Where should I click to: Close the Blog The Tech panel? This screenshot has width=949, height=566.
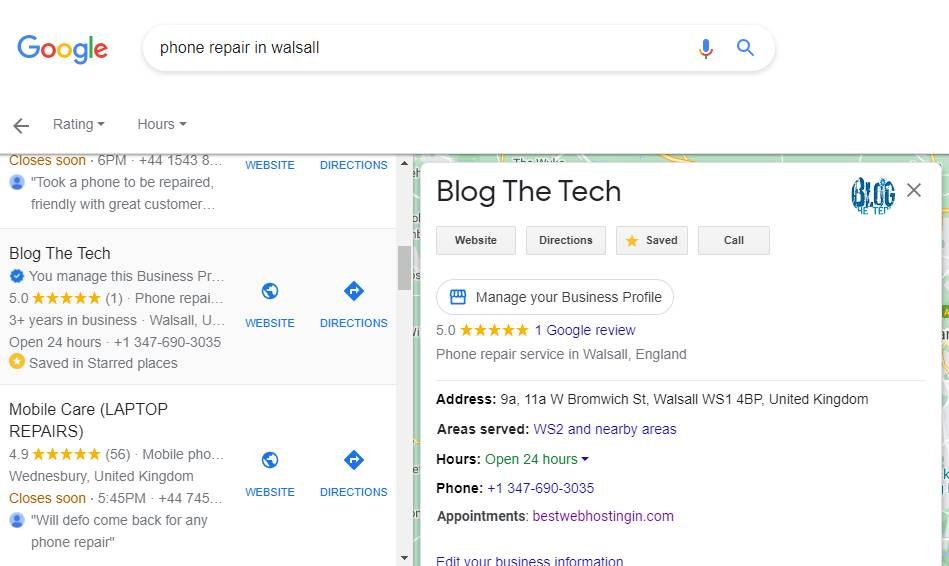[x=914, y=190]
